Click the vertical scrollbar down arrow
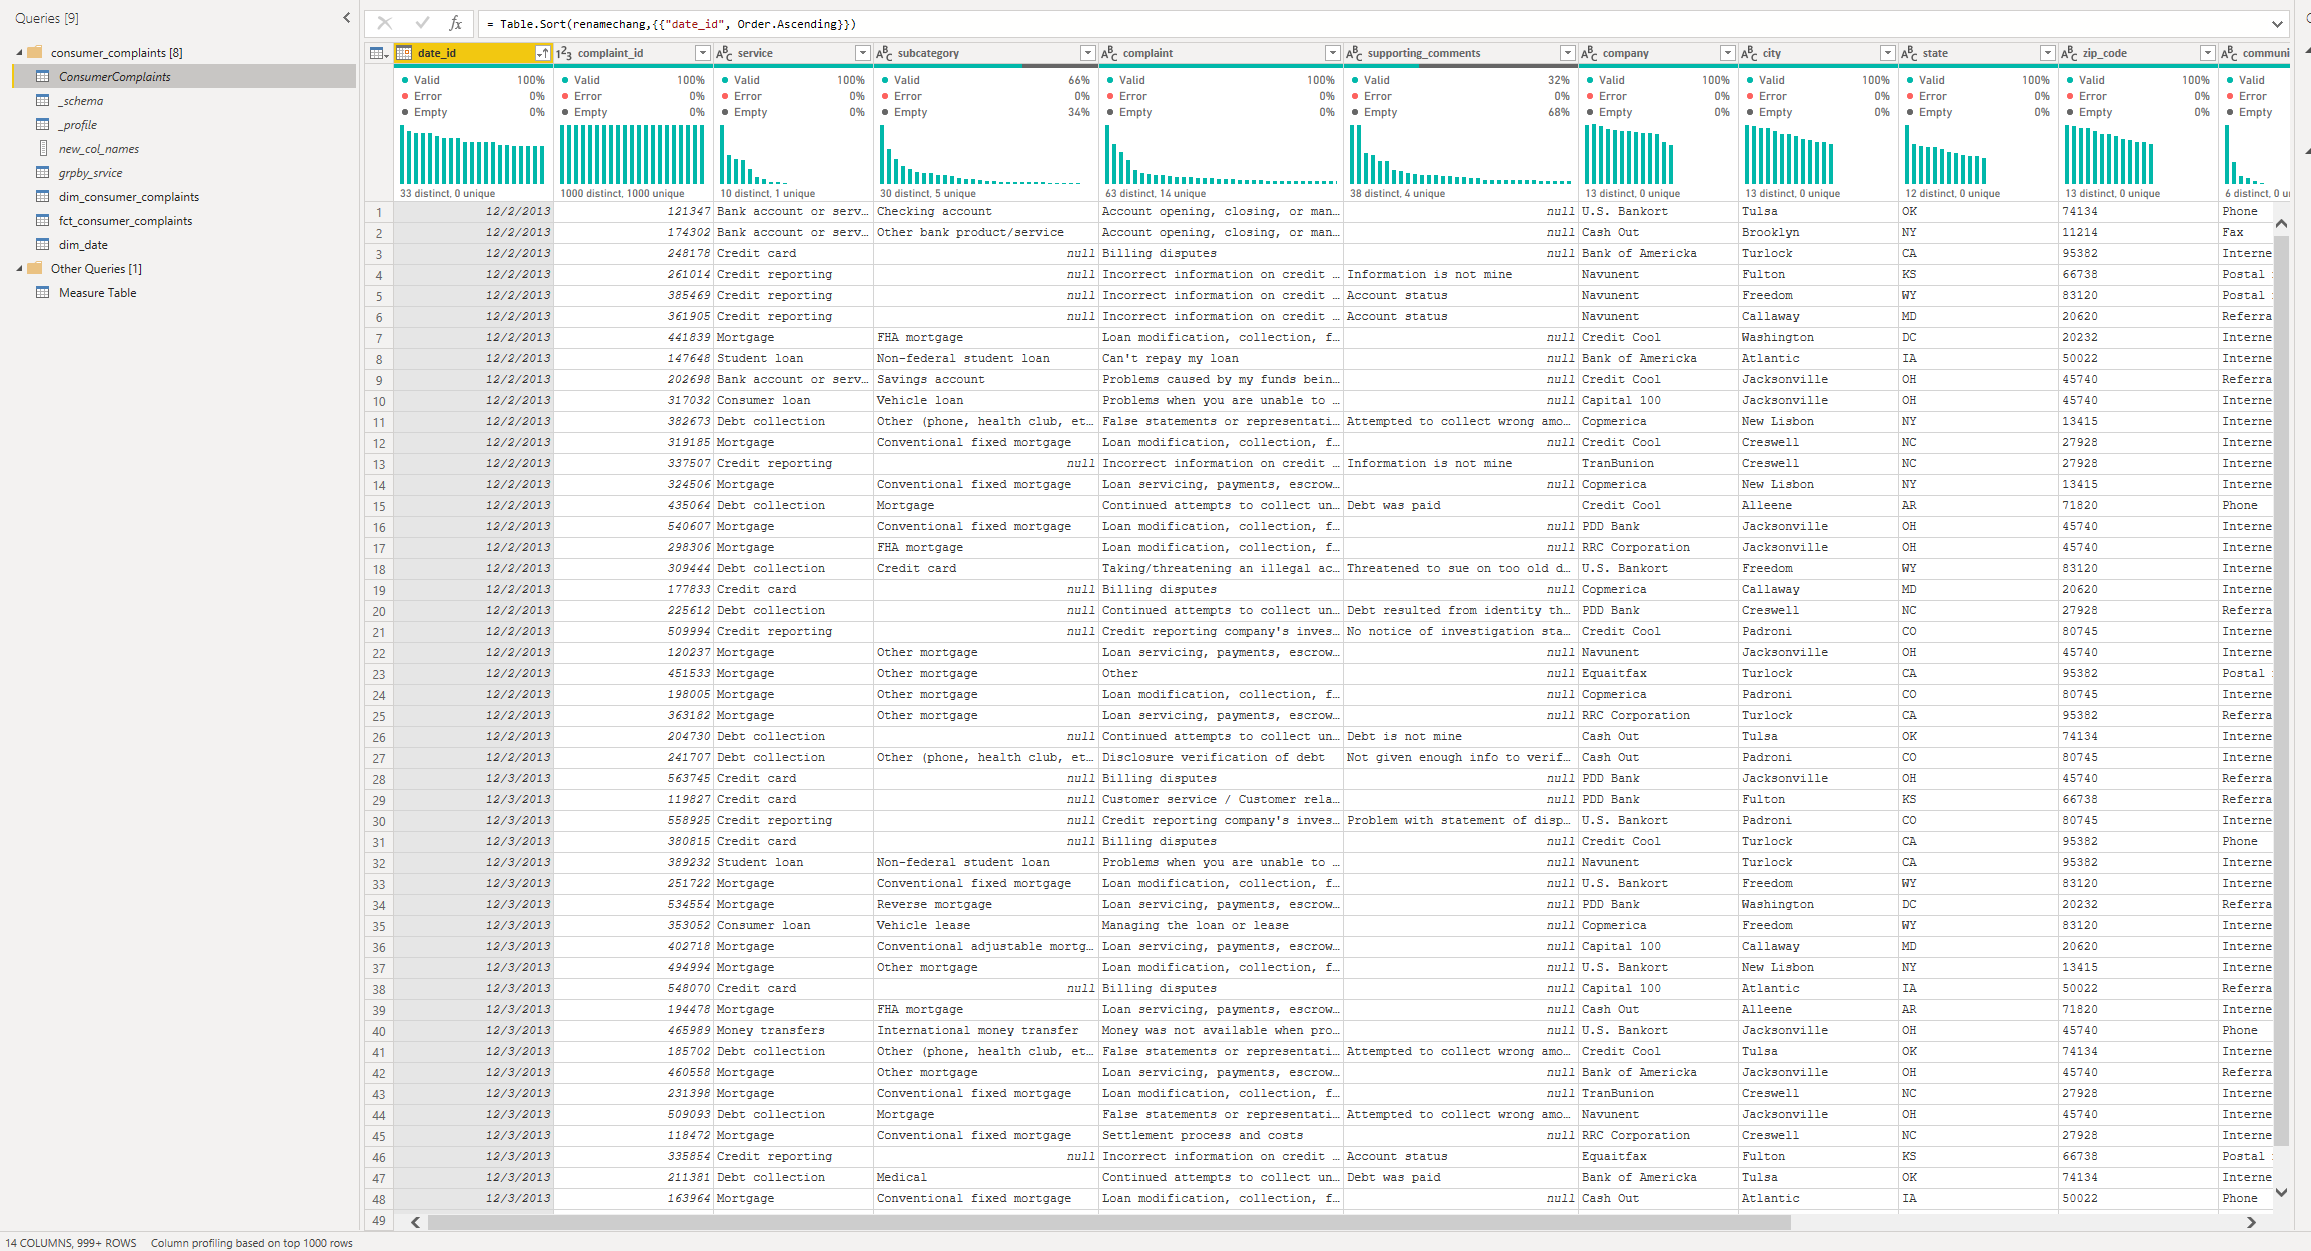 click(x=2281, y=1192)
